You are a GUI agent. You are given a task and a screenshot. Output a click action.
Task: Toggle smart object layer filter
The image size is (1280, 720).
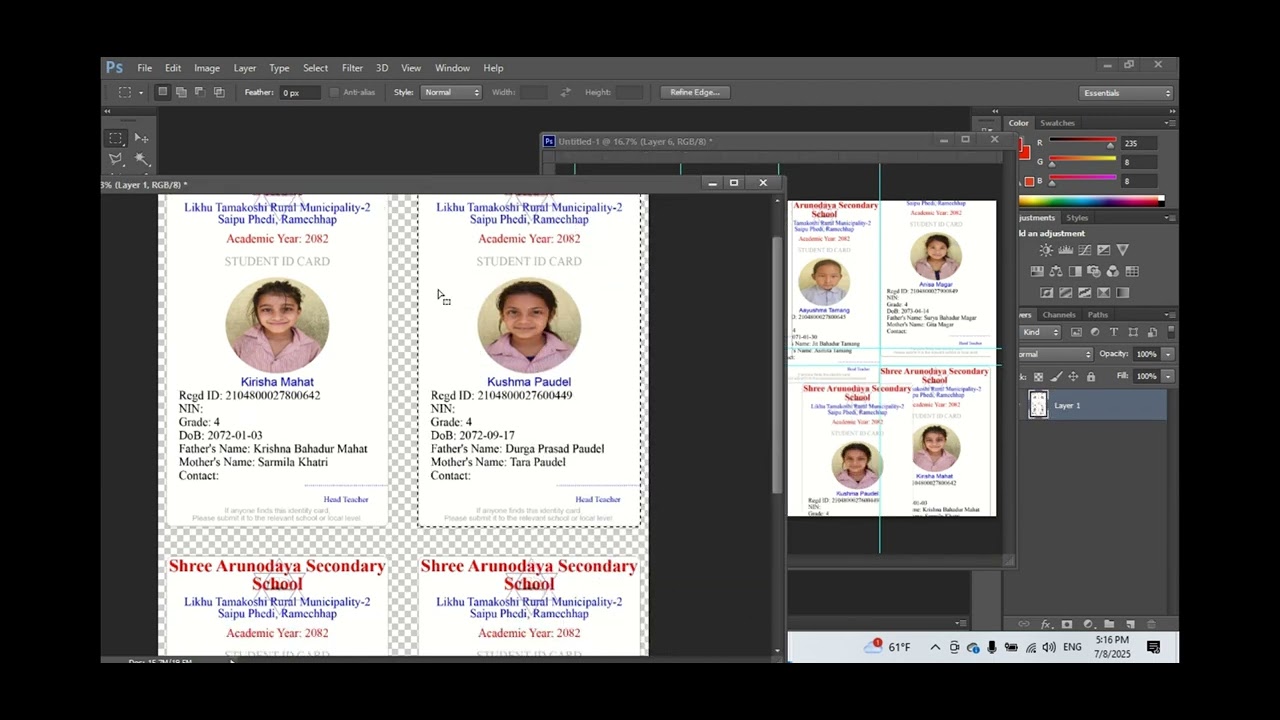pyautogui.click(x=1152, y=332)
